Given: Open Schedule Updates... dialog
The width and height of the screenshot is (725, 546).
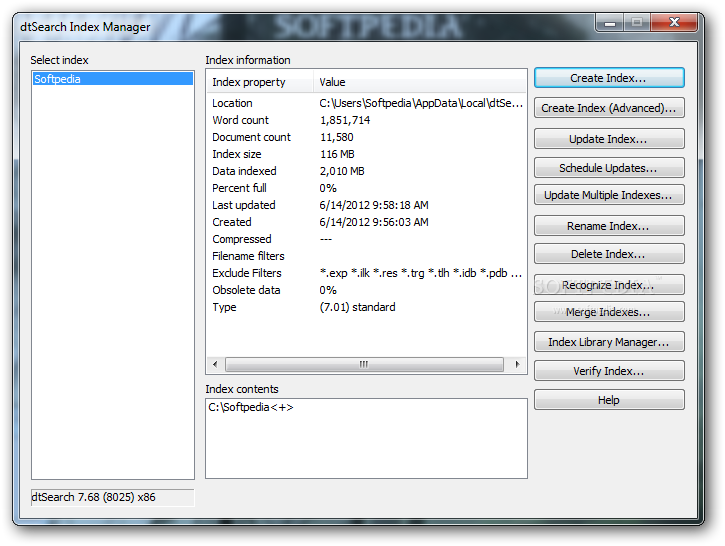Looking at the screenshot, I should pos(609,168).
